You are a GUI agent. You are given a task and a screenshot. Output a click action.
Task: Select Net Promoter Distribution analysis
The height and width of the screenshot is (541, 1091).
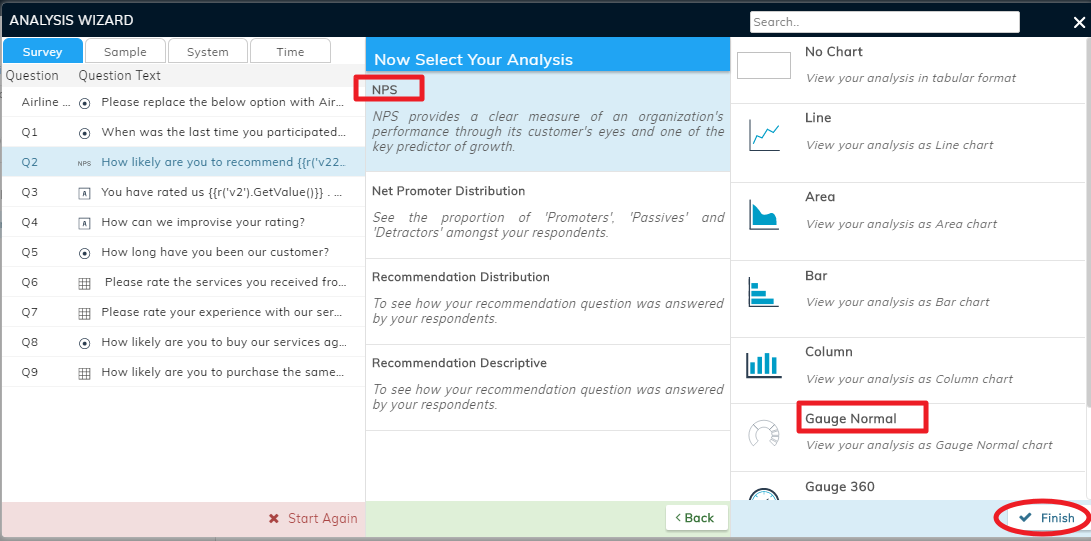tap(548, 216)
